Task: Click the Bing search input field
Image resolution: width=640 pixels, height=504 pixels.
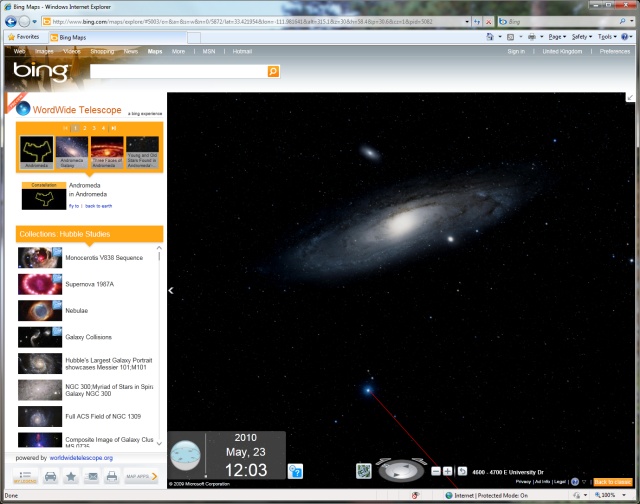Action: click(x=179, y=71)
